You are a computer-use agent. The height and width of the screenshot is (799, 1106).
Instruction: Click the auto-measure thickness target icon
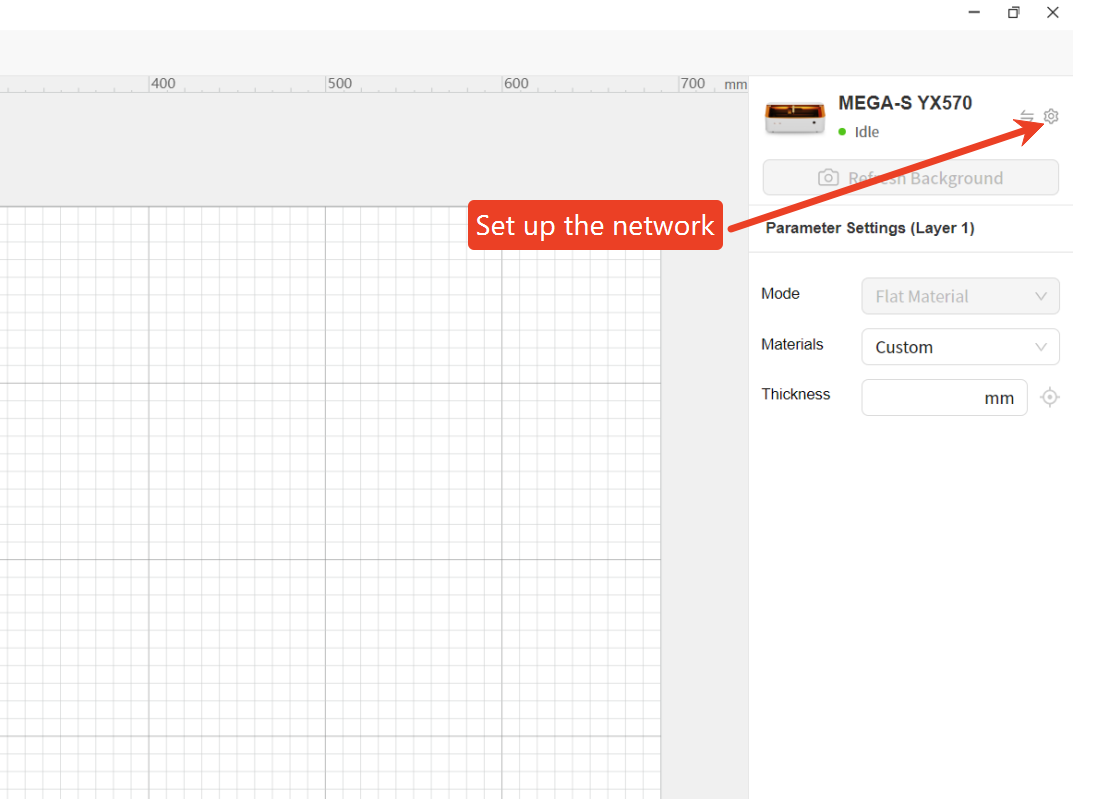[1049, 397]
